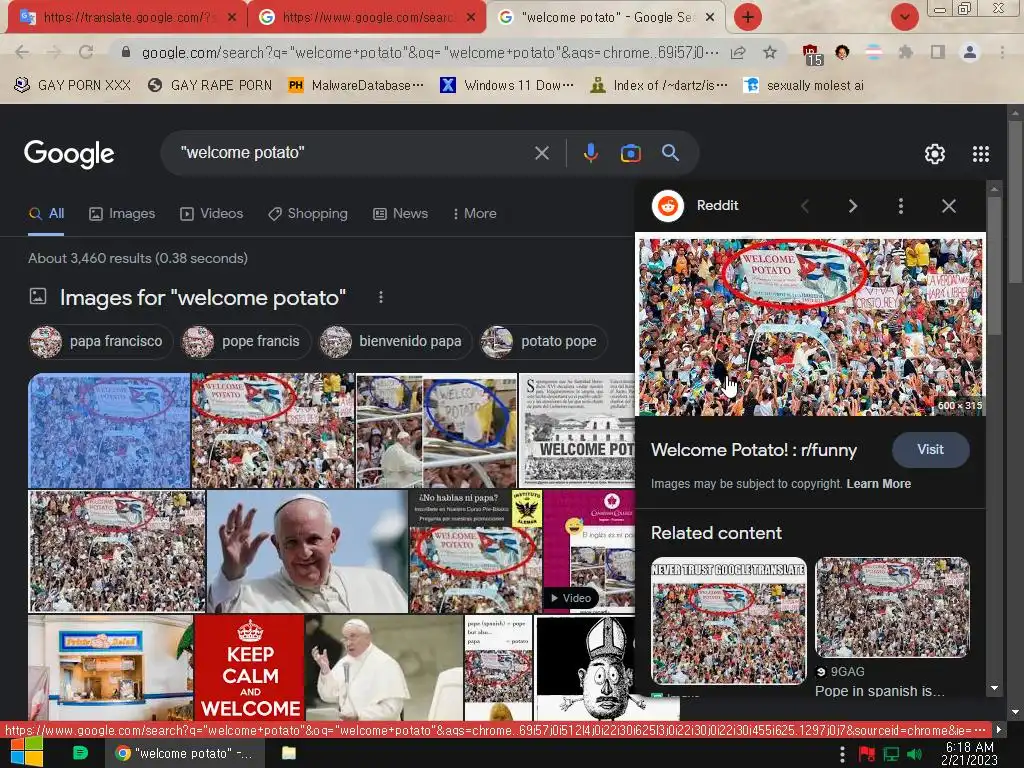1024x768 pixels.
Task: Open Google search settings gear
Action: pyautogui.click(x=935, y=154)
